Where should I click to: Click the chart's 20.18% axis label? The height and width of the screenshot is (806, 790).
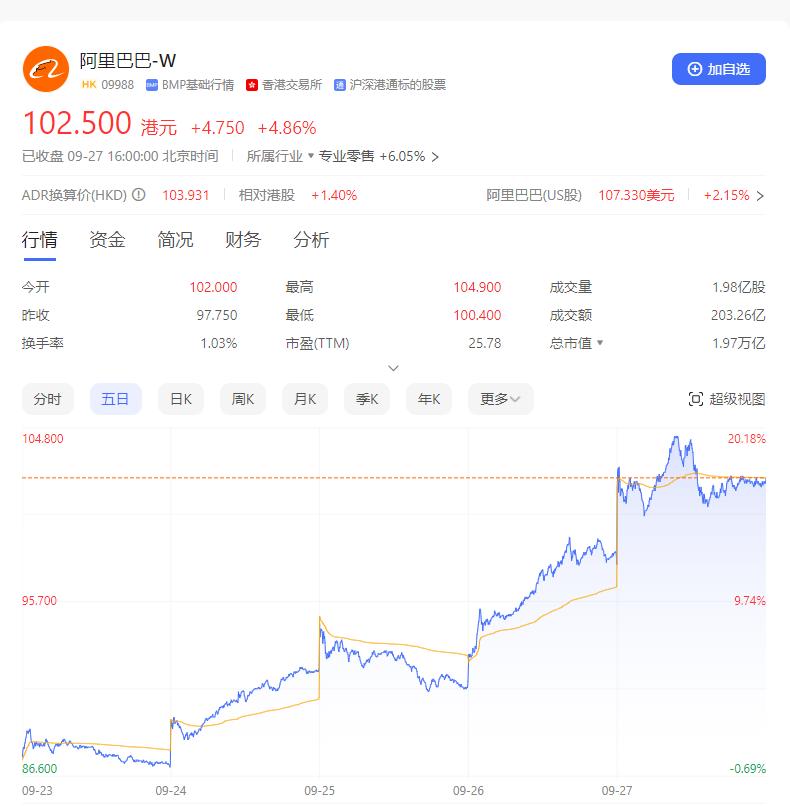(x=746, y=438)
